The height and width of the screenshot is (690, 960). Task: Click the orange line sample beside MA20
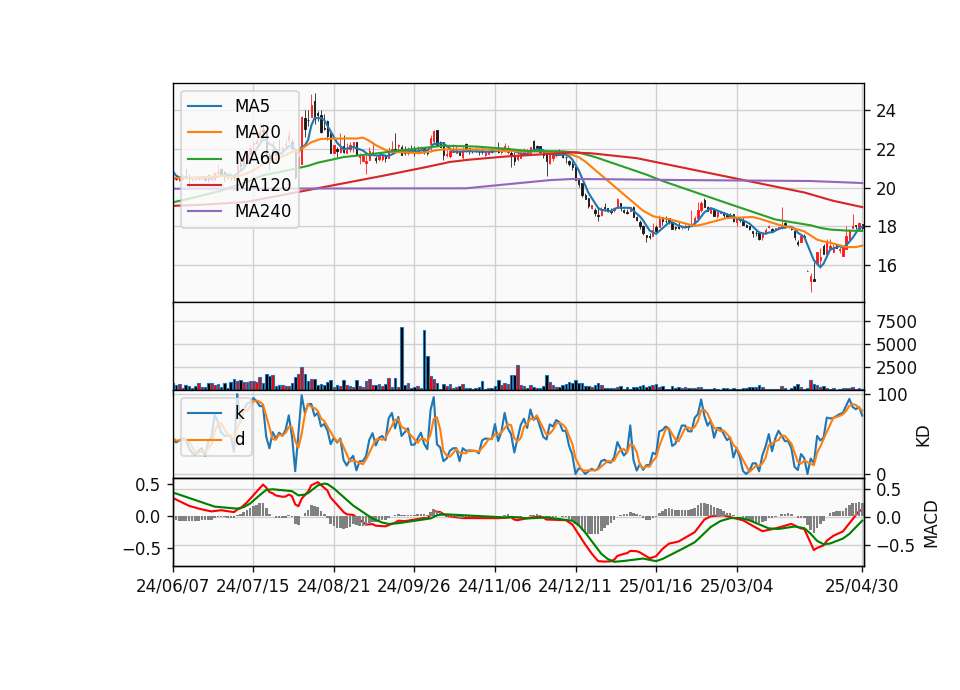click(x=204, y=132)
